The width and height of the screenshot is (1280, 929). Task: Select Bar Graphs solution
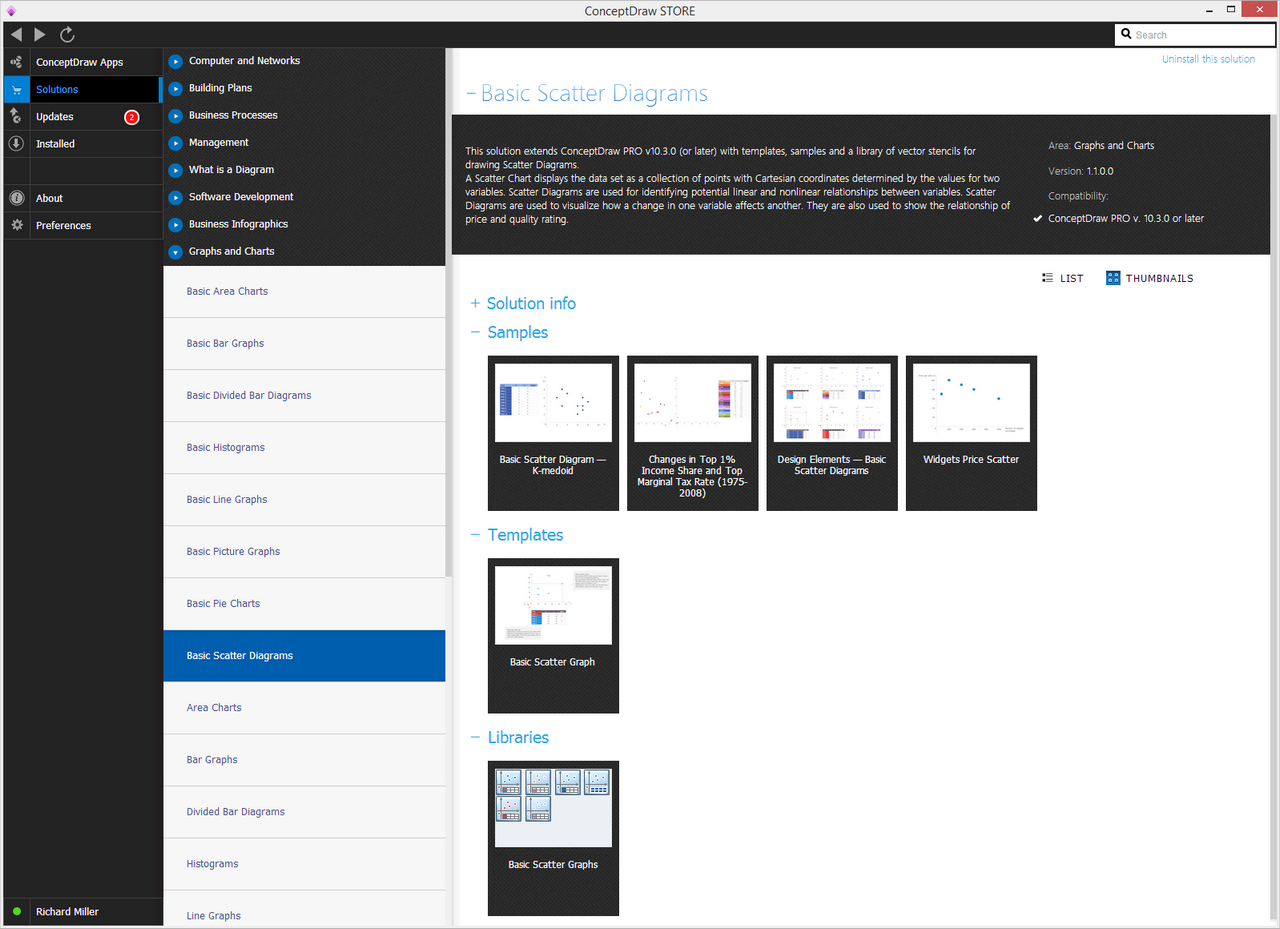pyautogui.click(x=304, y=760)
